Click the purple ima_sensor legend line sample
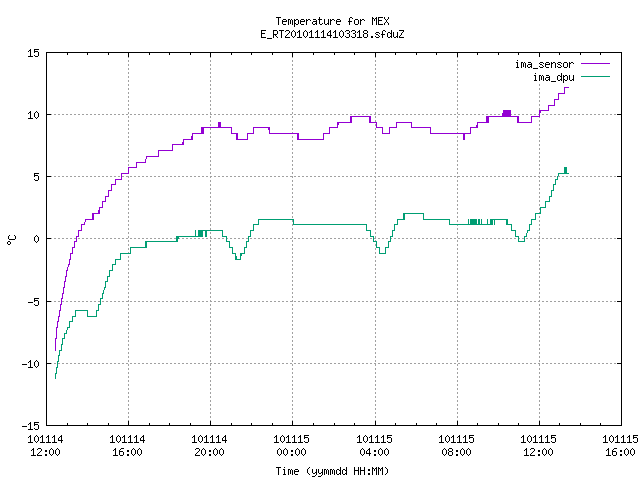Screen dimensions: 640x480 tap(596, 64)
